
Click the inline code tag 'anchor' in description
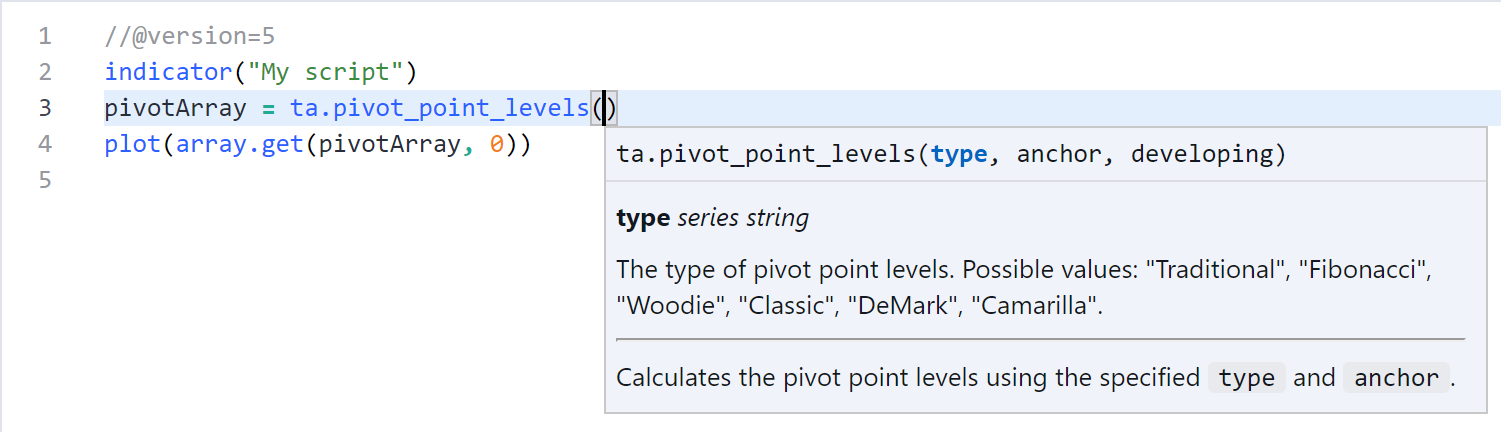[1396, 378]
